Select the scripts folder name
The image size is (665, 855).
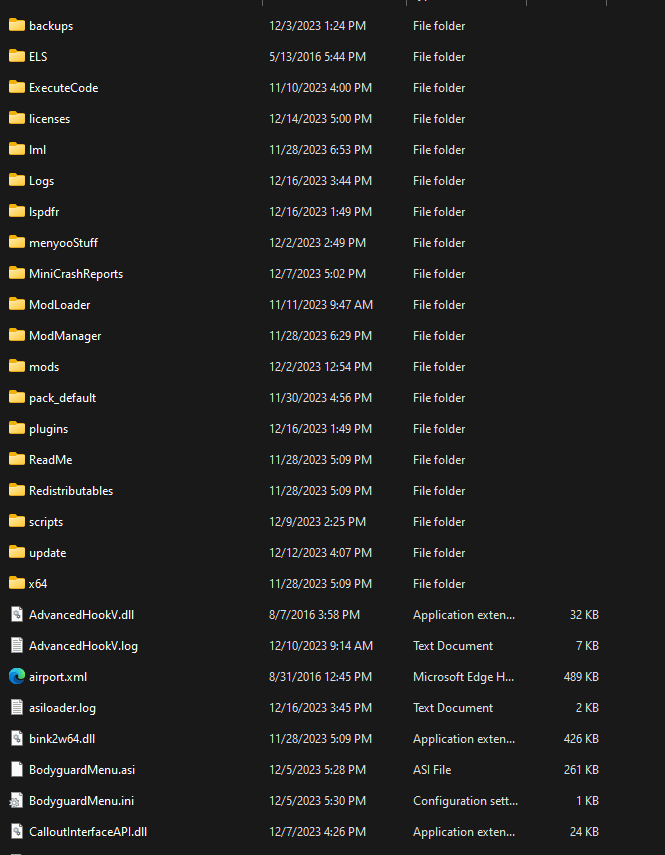pyautogui.click(x=46, y=522)
